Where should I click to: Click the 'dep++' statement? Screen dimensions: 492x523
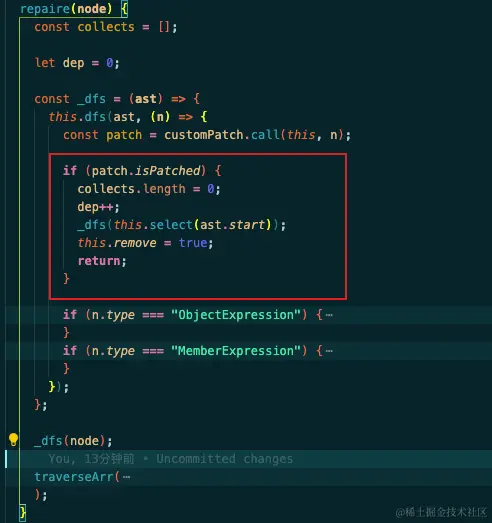coord(98,207)
